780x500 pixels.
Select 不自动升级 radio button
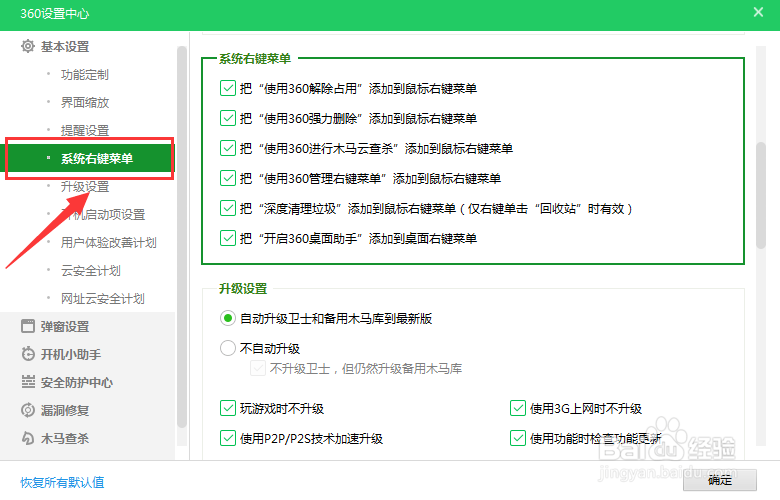(228, 348)
